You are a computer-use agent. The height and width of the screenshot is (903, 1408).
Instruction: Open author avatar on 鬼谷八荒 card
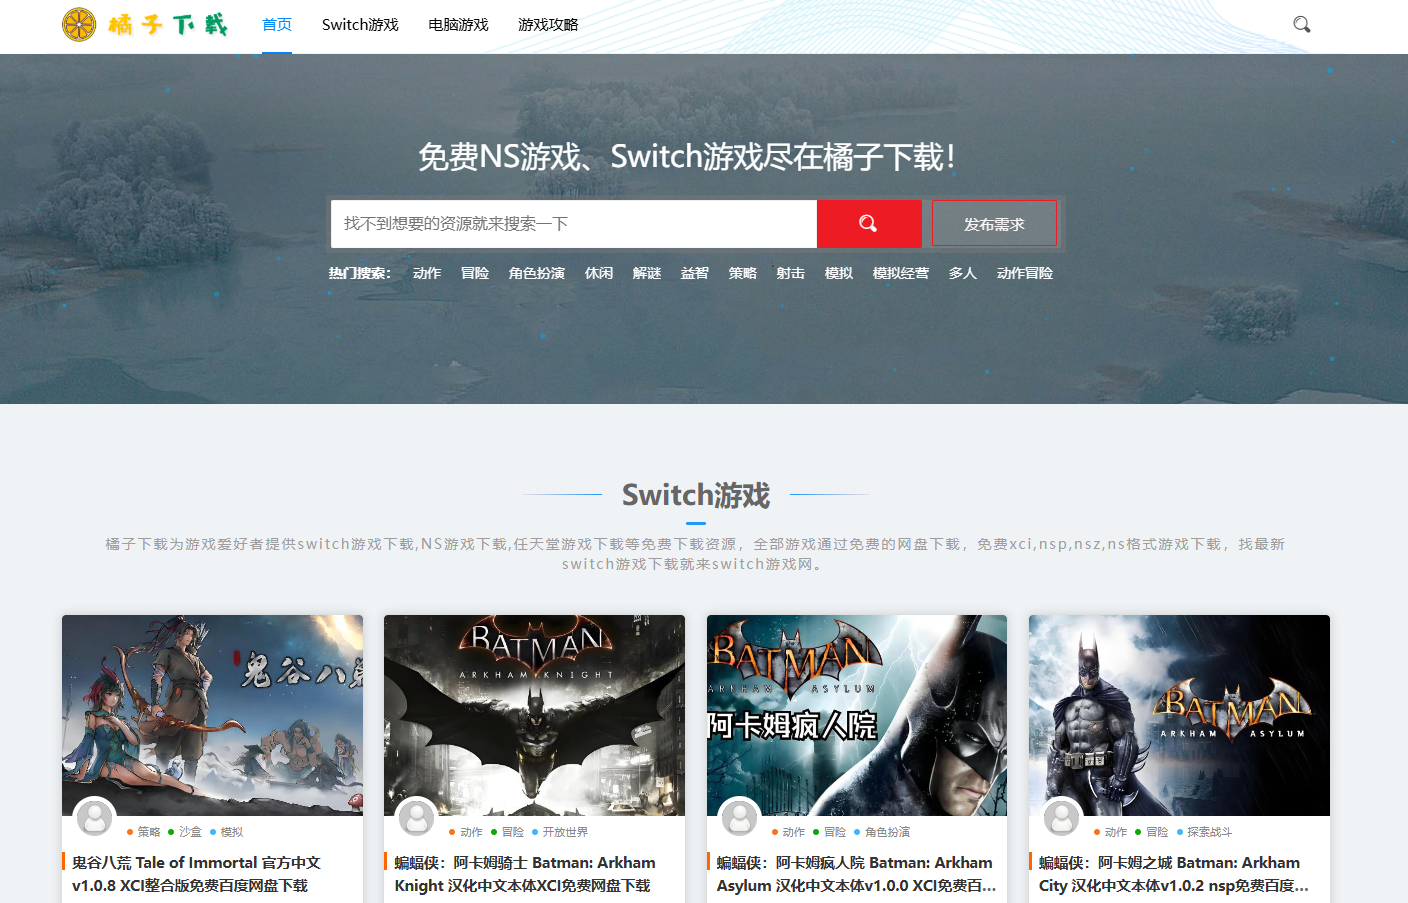(x=95, y=818)
